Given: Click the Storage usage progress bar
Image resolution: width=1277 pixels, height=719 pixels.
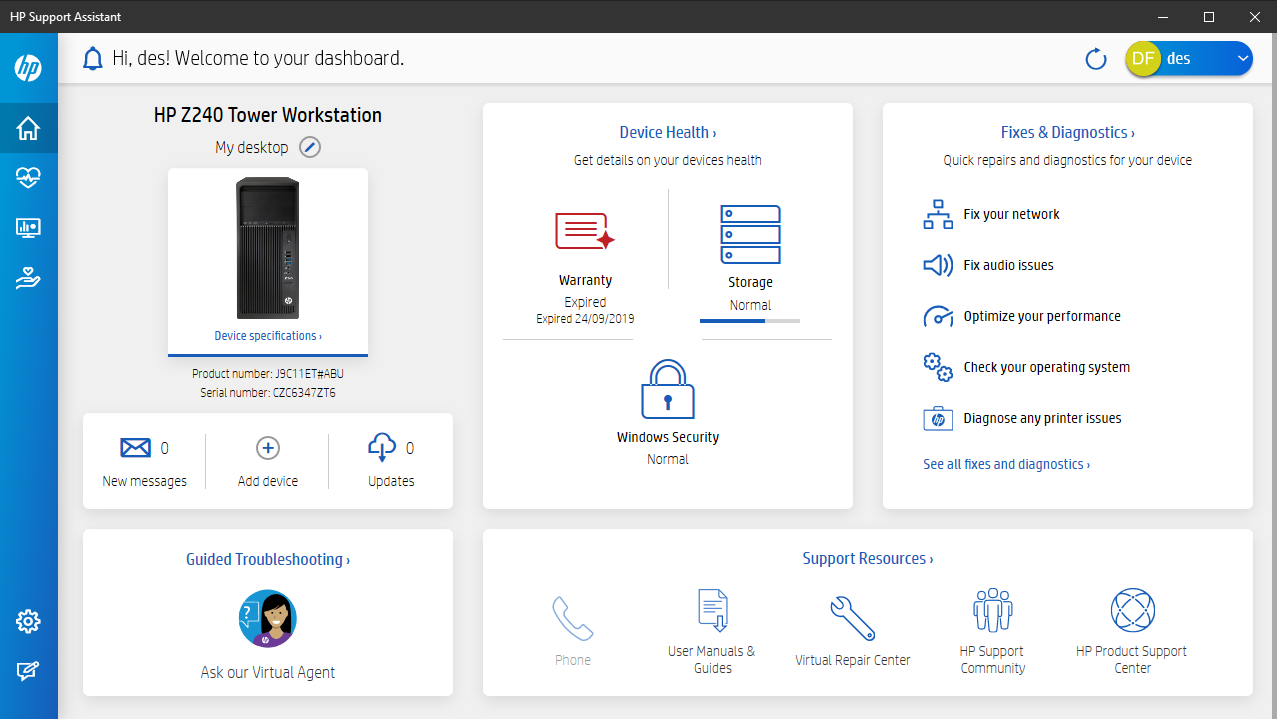Looking at the screenshot, I should pos(750,321).
